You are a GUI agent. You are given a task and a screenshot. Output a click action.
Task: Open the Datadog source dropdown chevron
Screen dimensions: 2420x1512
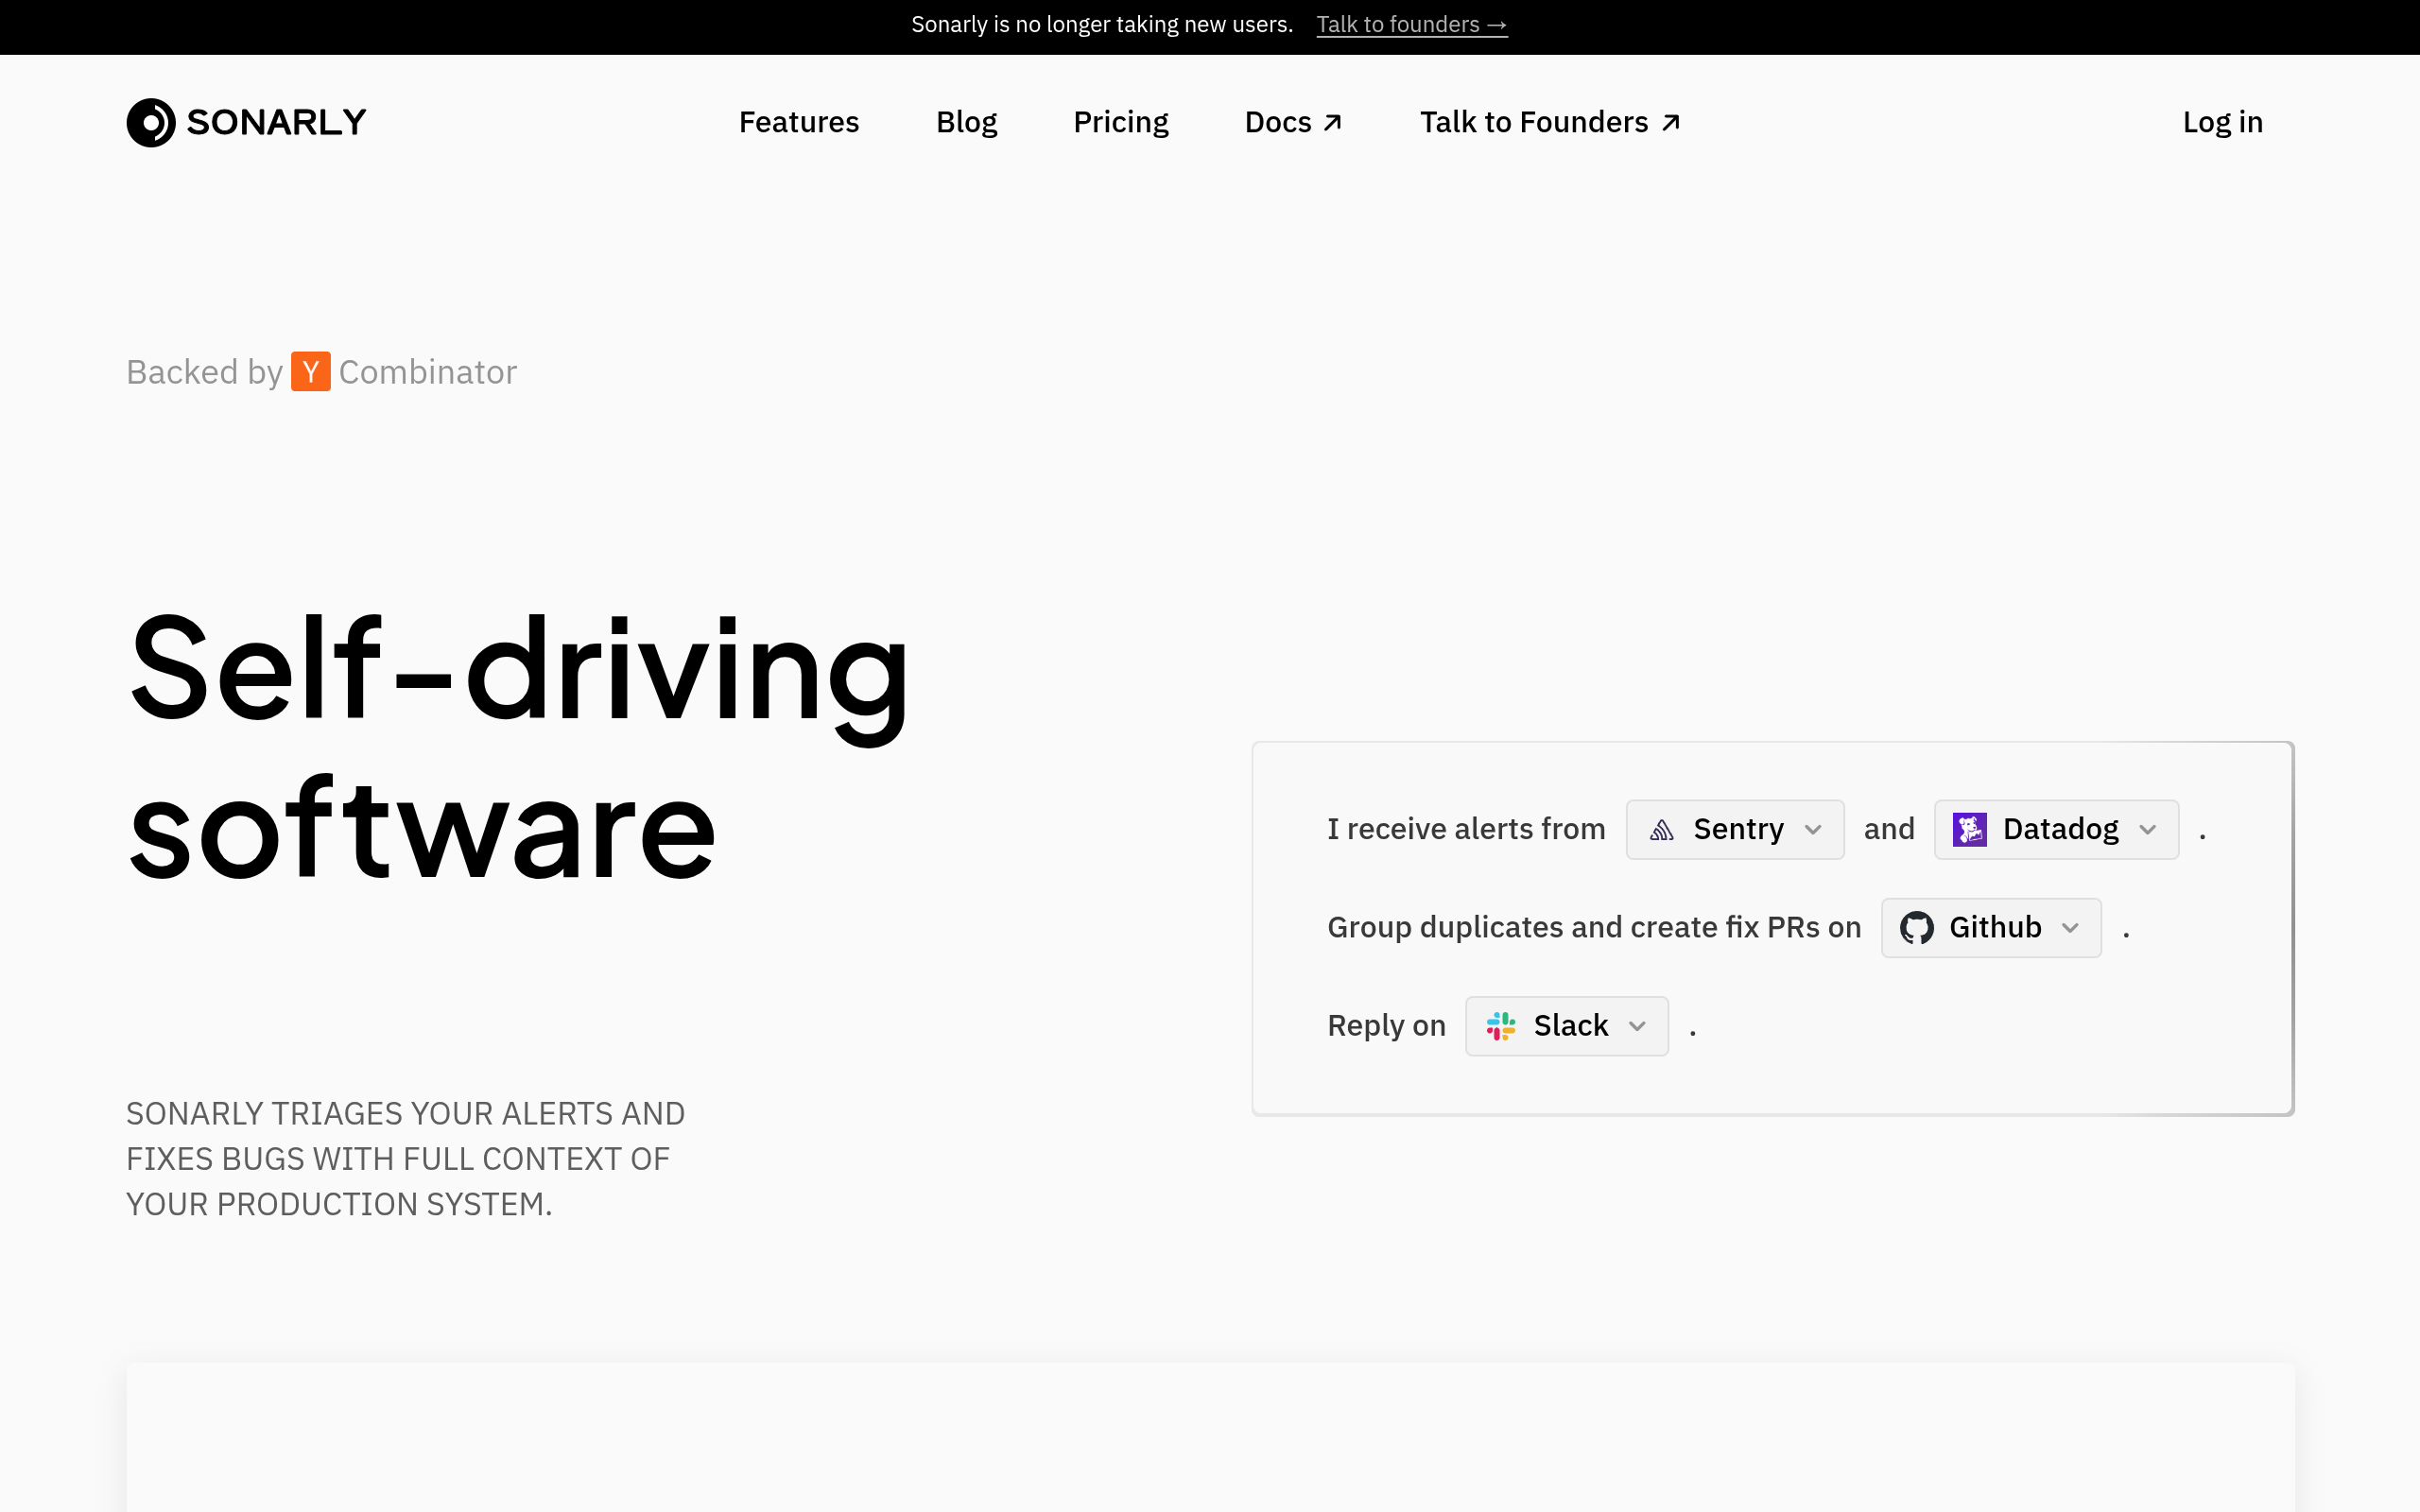click(x=2147, y=829)
